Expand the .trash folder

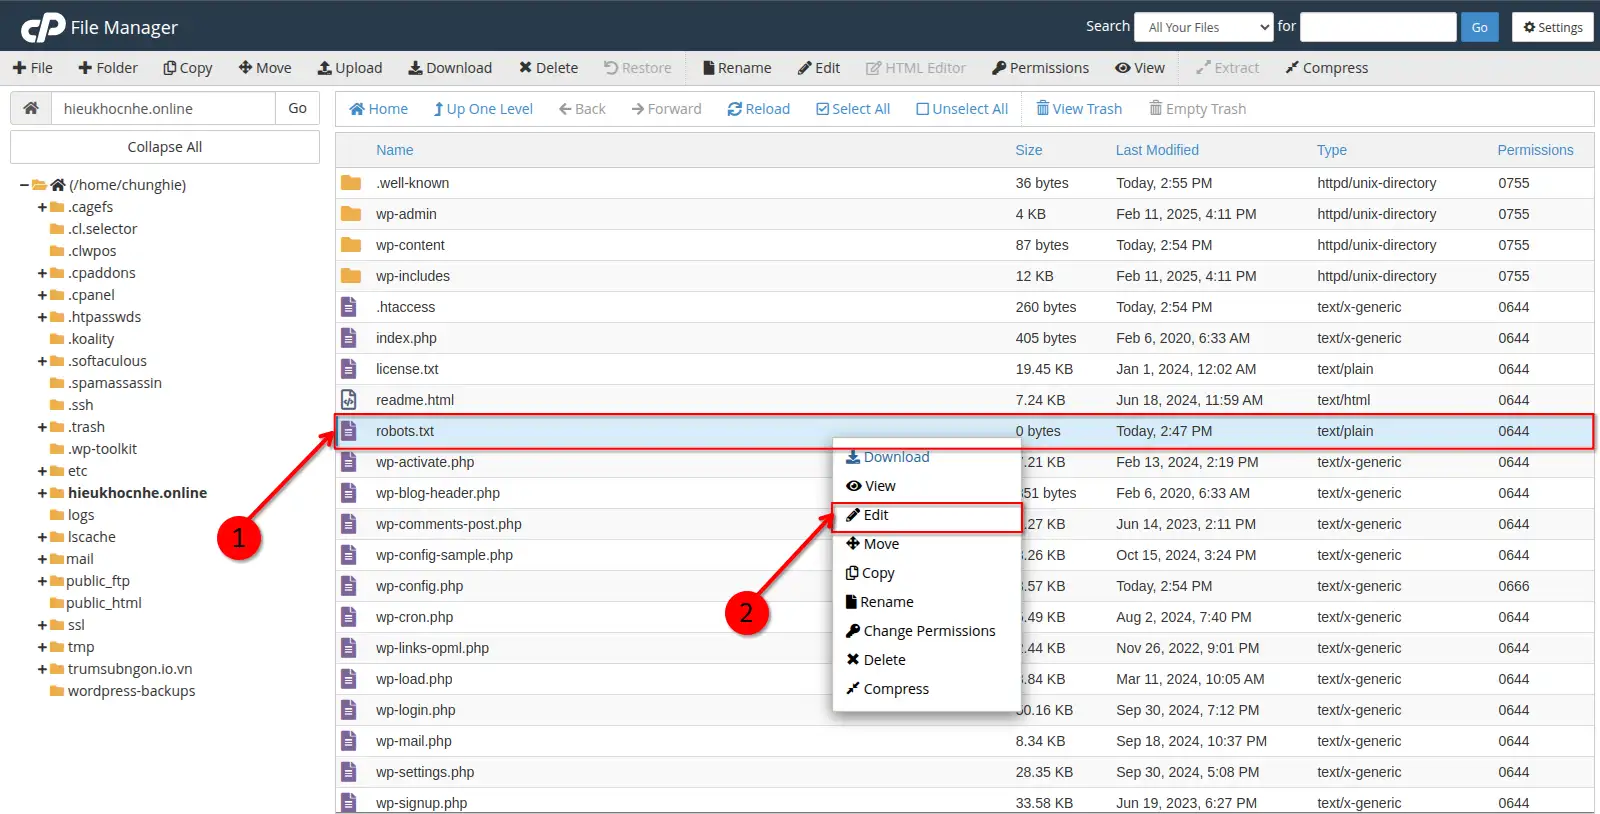42,427
